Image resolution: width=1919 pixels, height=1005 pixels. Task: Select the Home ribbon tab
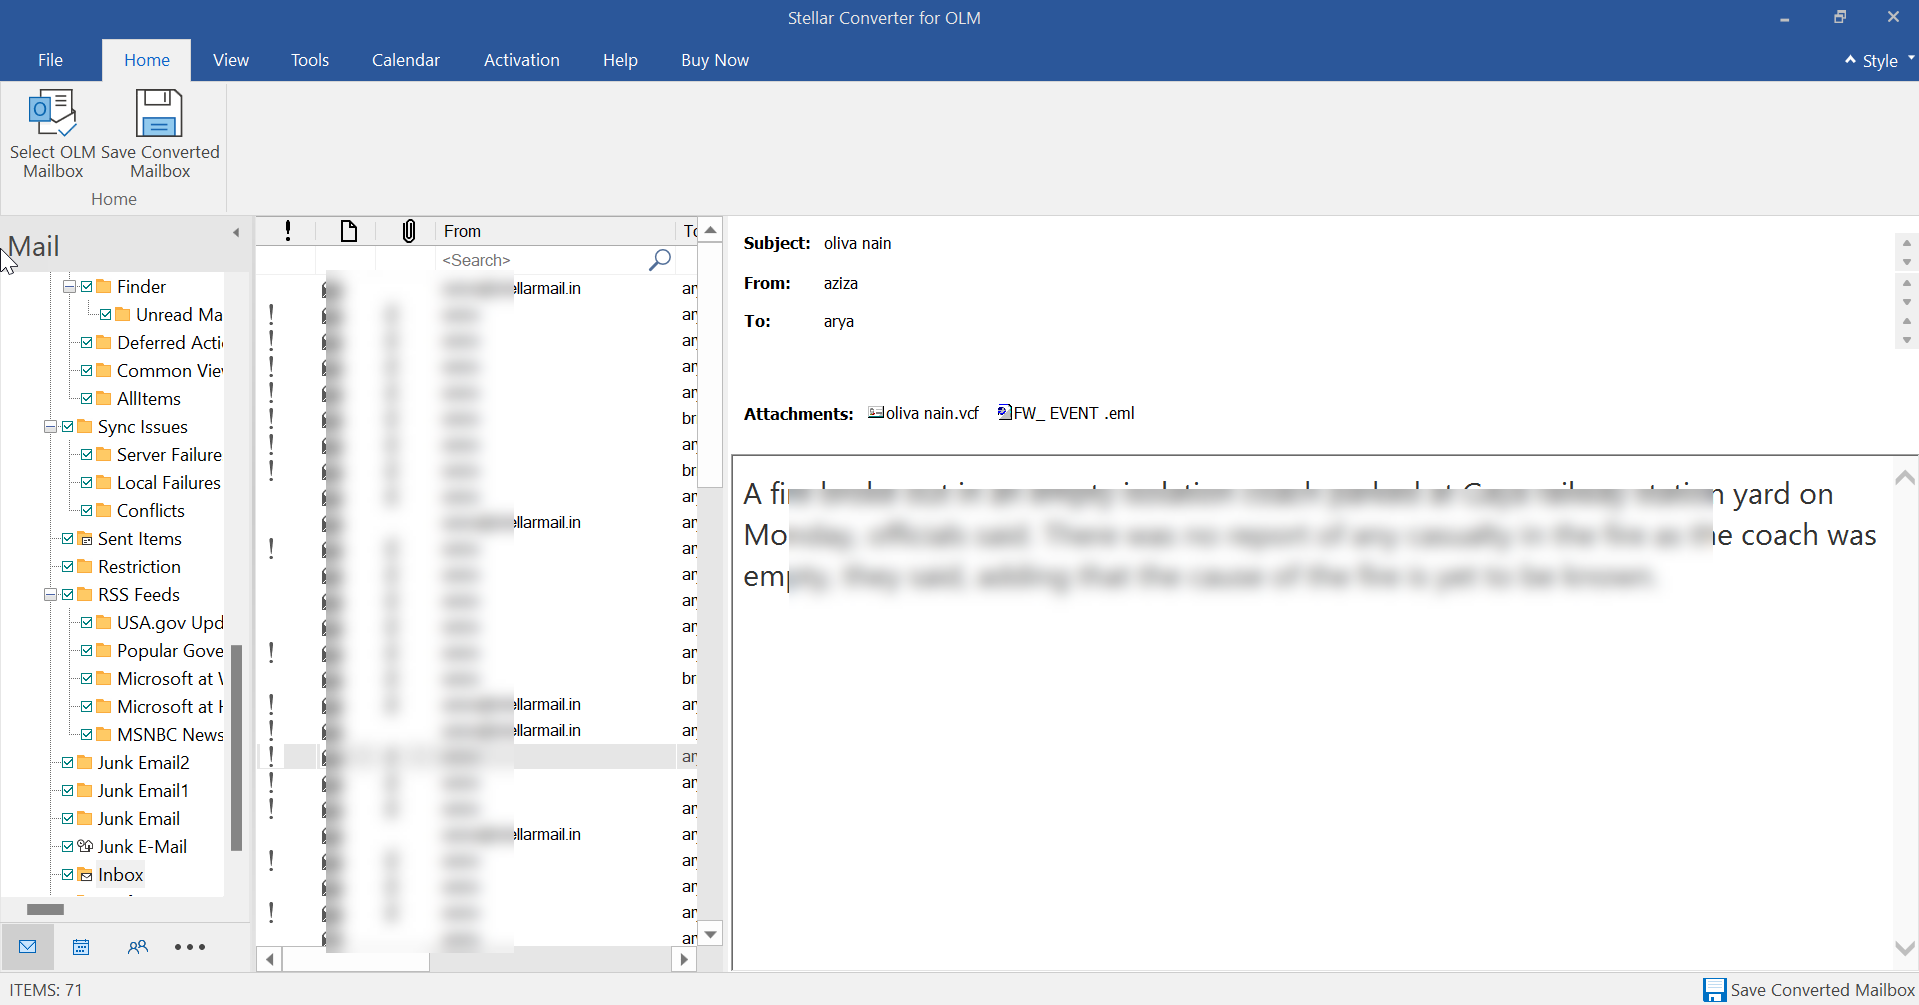[147, 60]
